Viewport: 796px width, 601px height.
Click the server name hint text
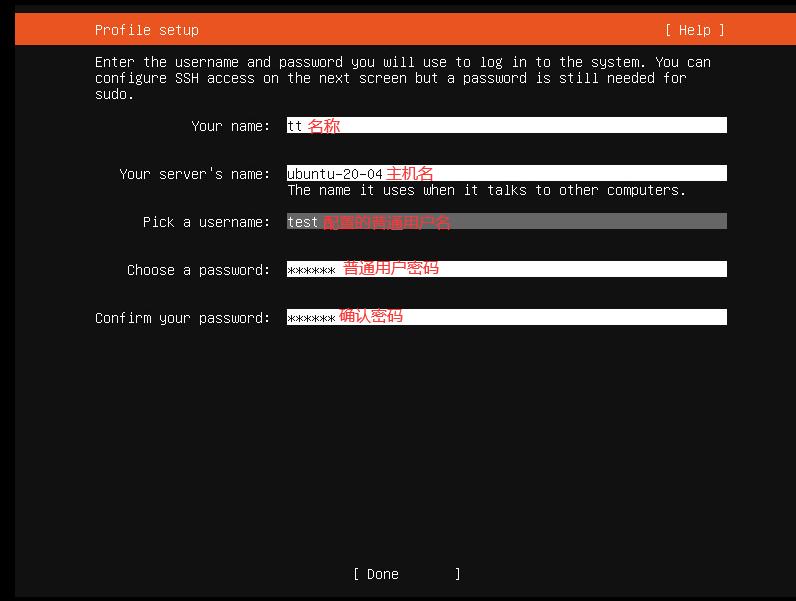pos(487,190)
